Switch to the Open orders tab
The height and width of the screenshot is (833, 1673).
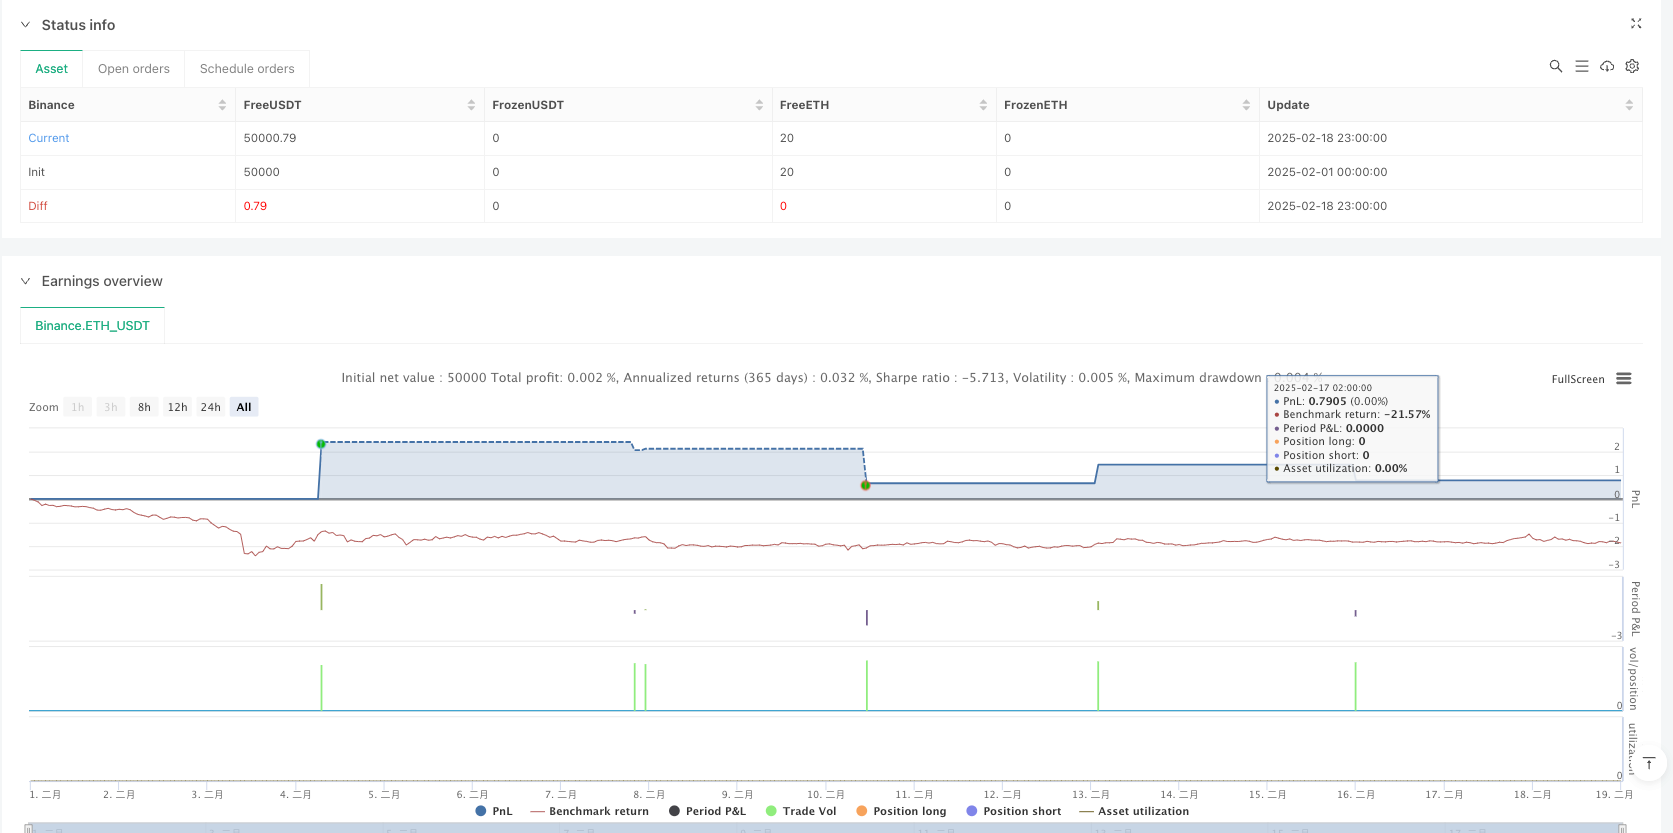point(134,69)
